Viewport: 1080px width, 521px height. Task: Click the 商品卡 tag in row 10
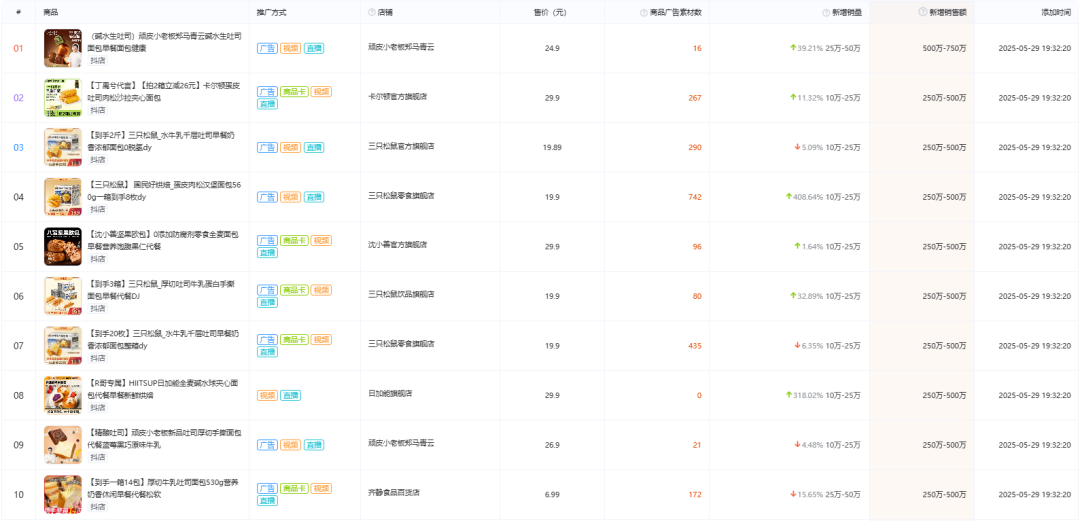tap(294, 489)
